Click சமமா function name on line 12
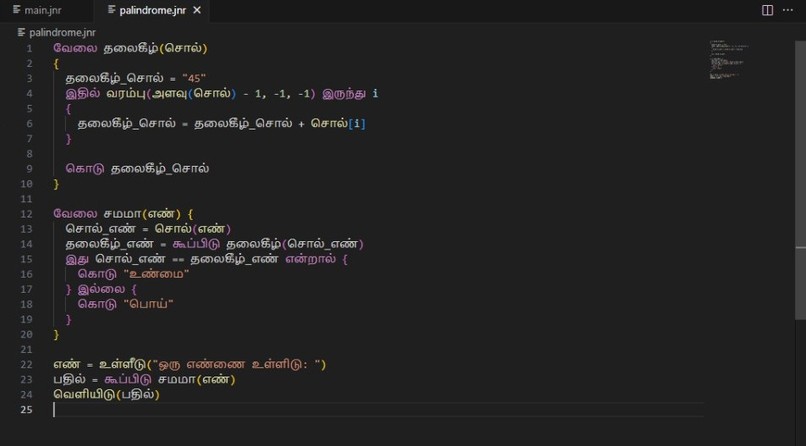Screen dimensions: 806x446 click(122, 214)
